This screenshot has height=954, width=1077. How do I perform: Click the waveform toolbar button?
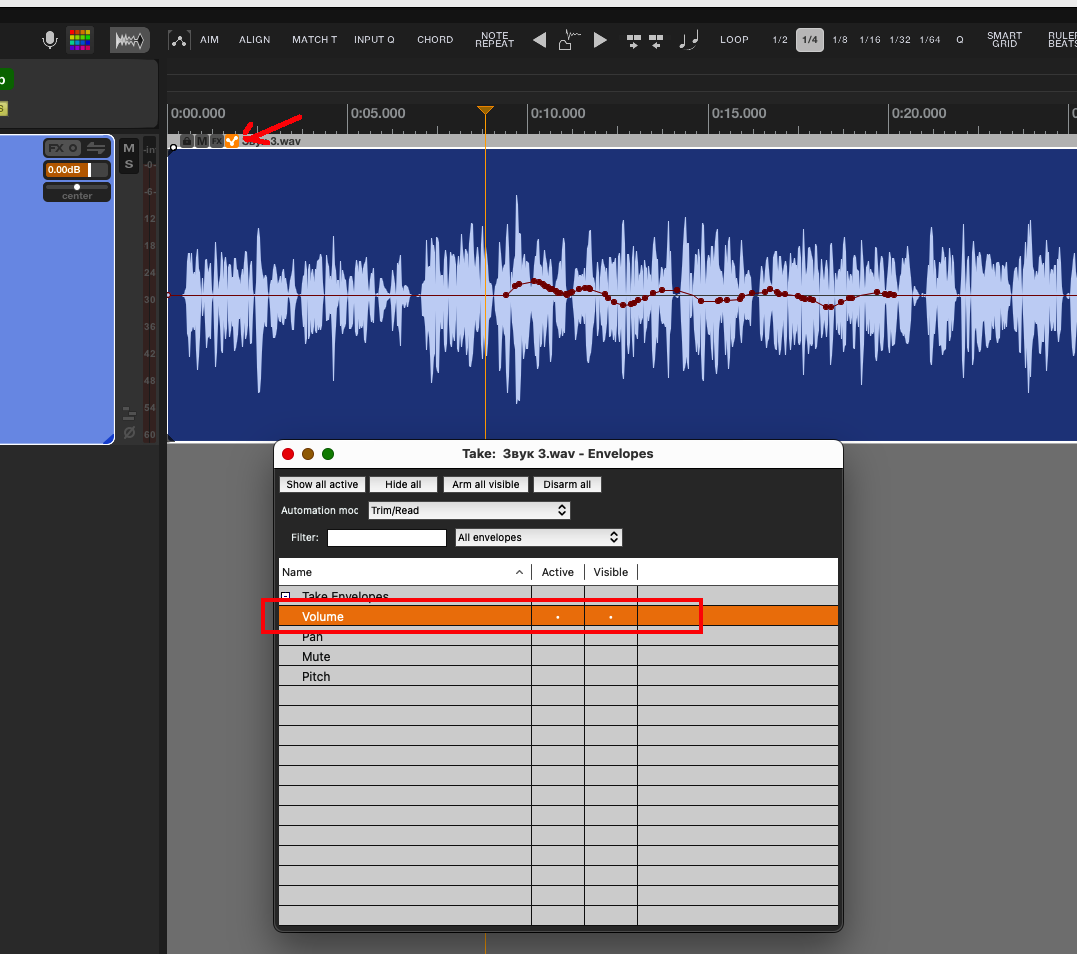129,40
